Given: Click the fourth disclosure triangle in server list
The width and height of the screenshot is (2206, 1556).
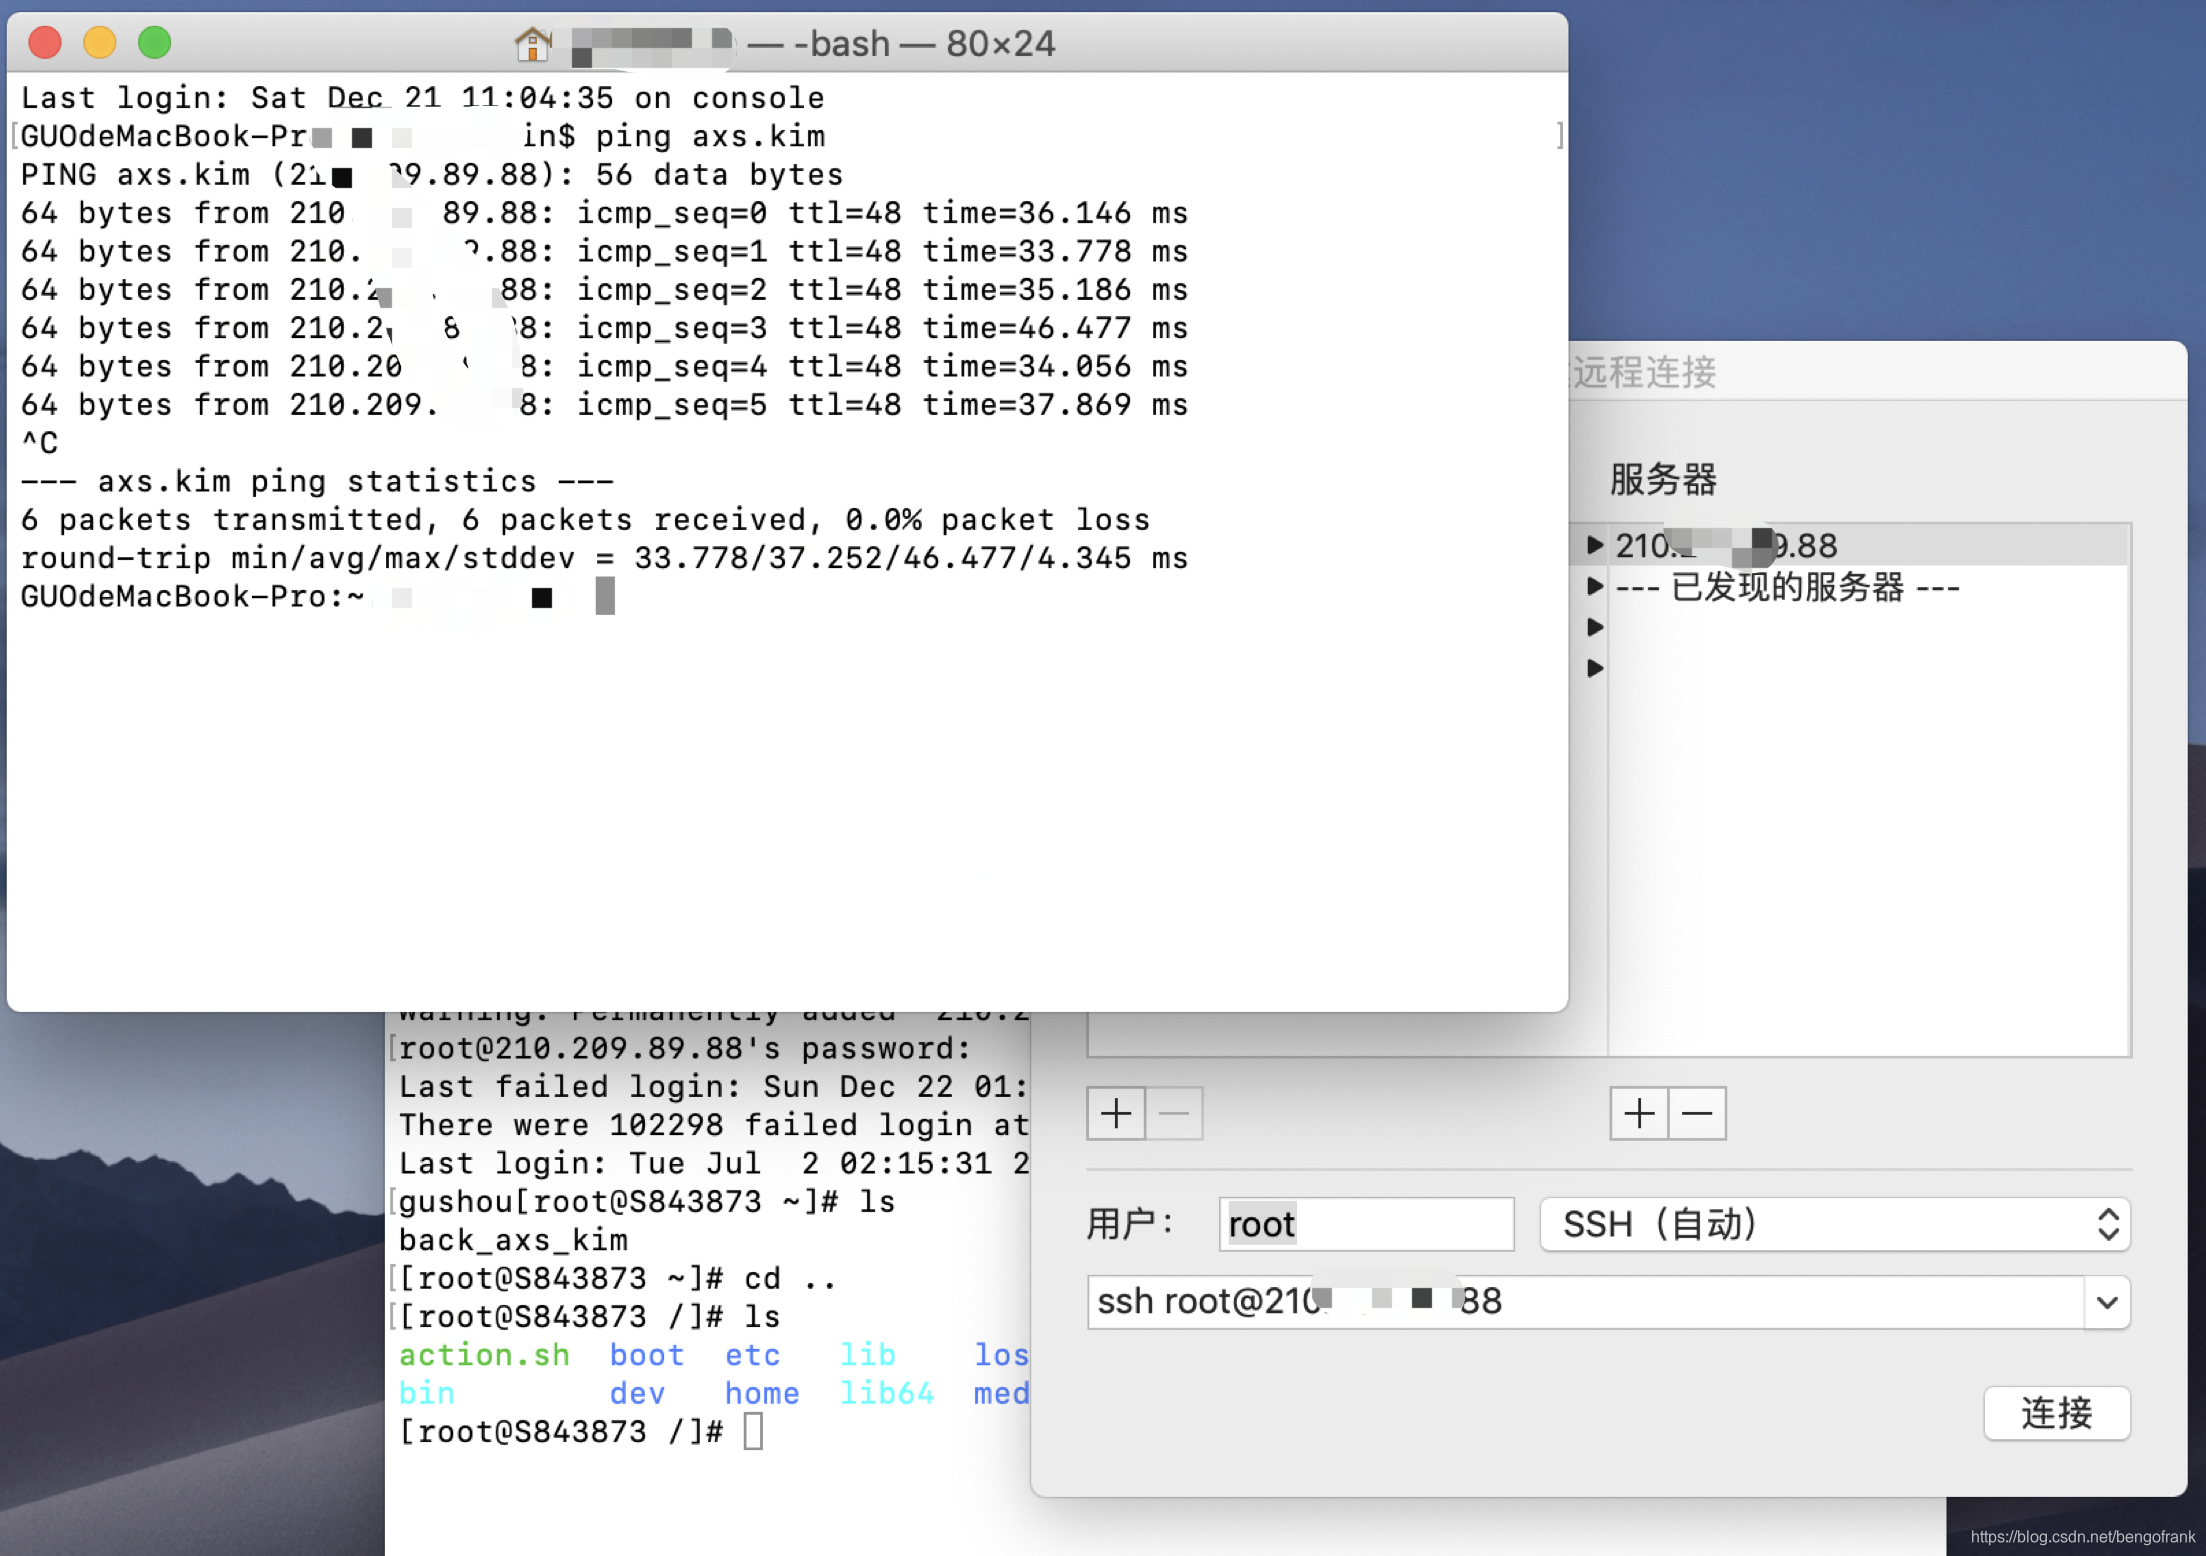Looking at the screenshot, I should click(x=1595, y=668).
